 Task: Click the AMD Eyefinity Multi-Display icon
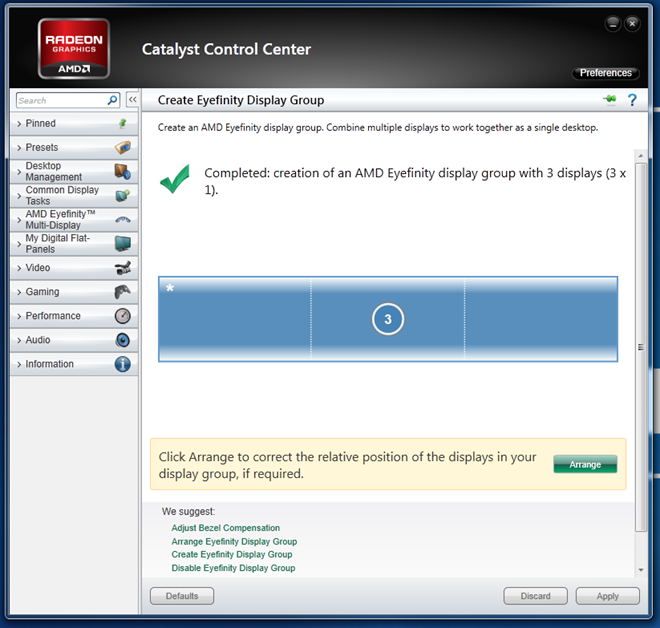(122, 219)
